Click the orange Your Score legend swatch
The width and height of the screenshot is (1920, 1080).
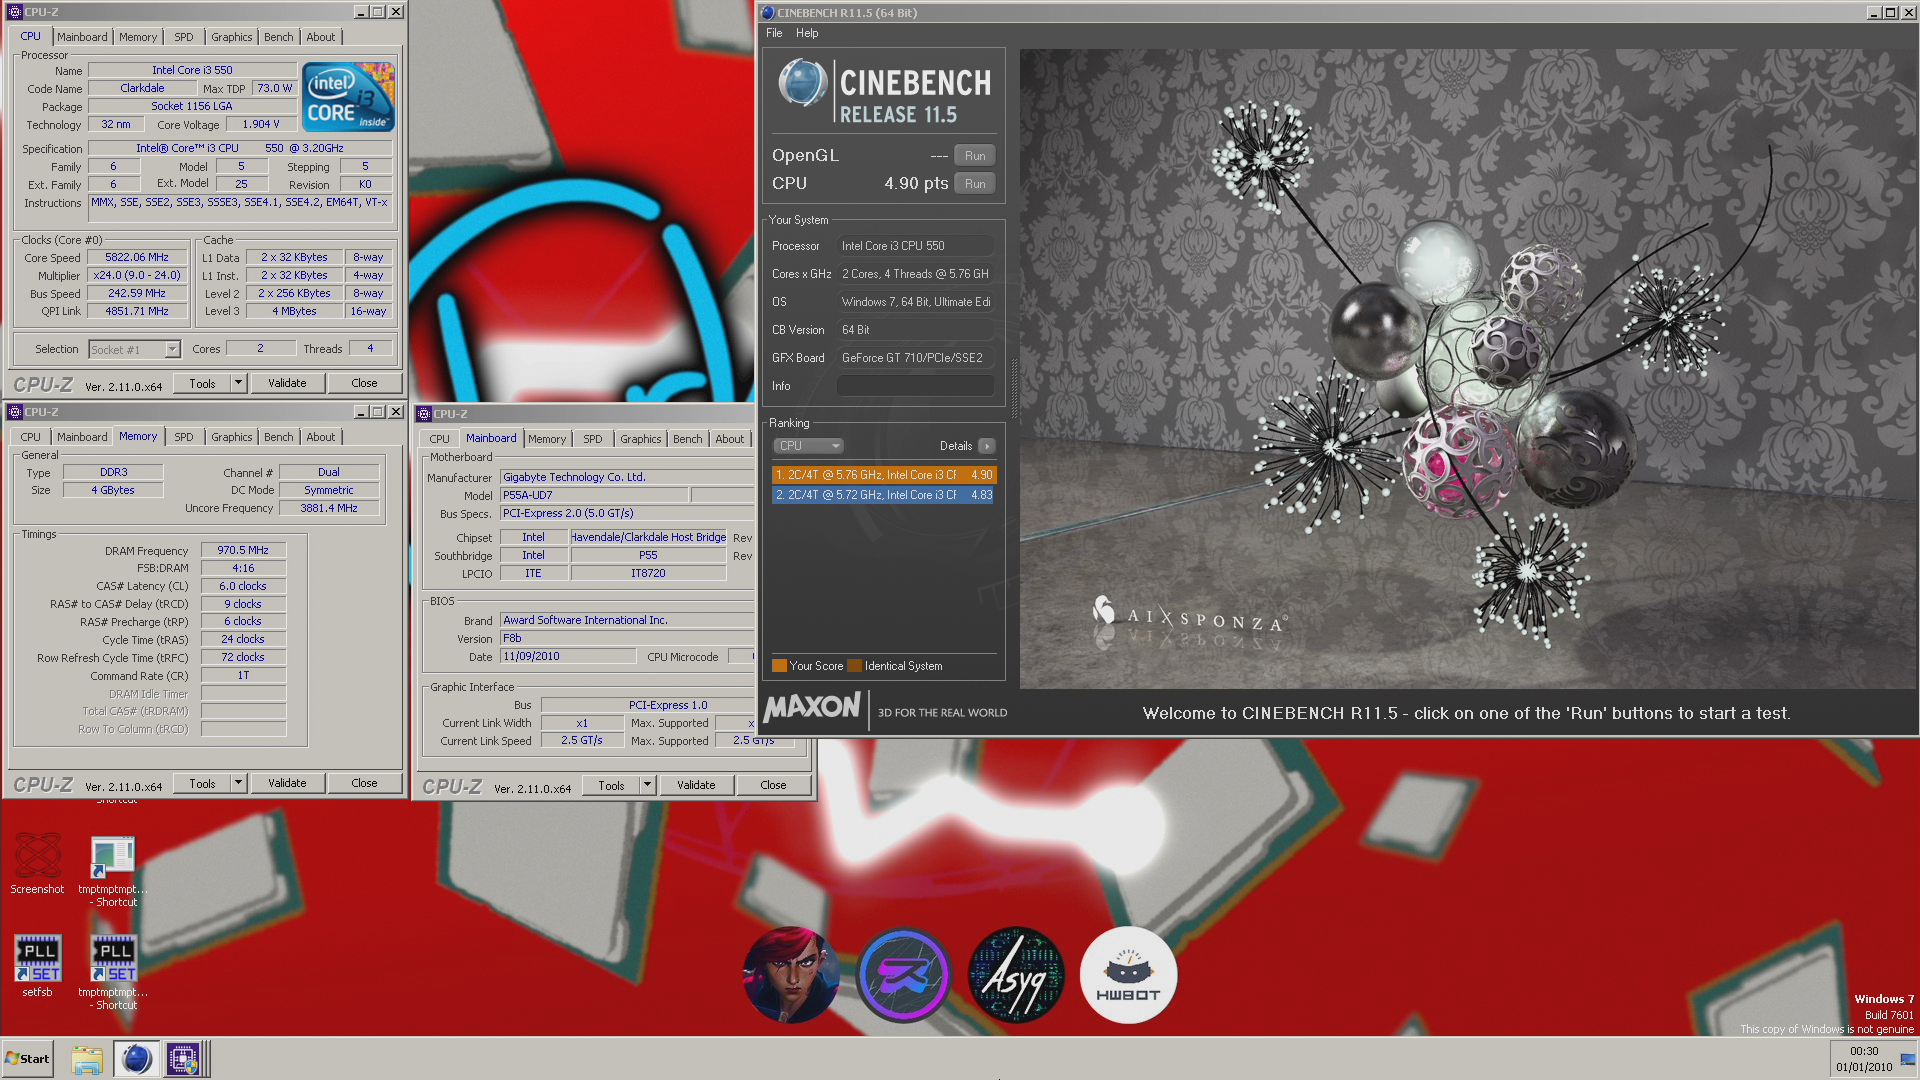[779, 666]
